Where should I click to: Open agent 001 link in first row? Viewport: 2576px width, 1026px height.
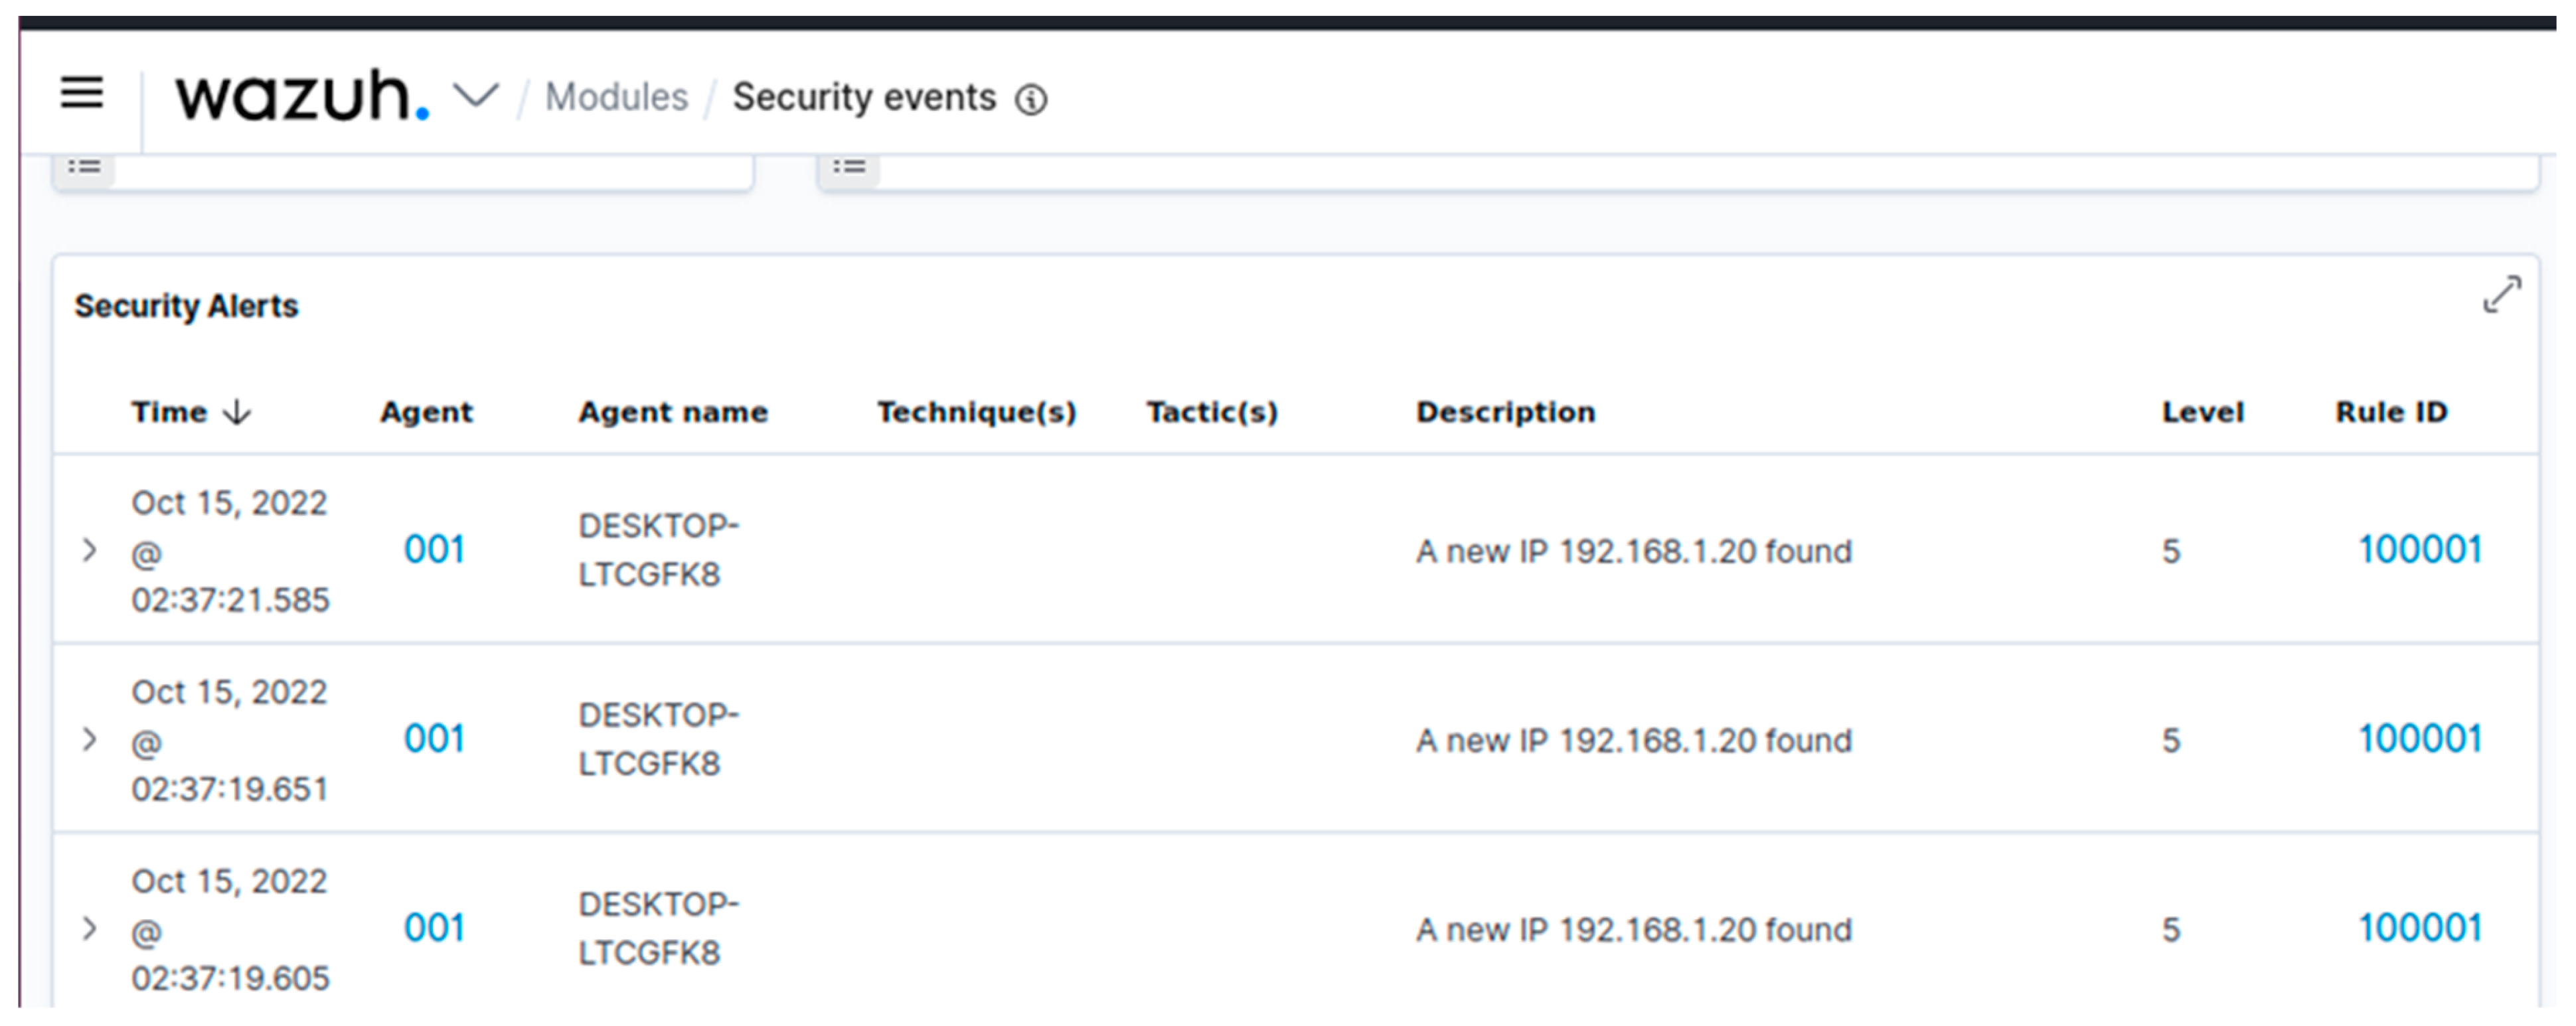point(434,550)
